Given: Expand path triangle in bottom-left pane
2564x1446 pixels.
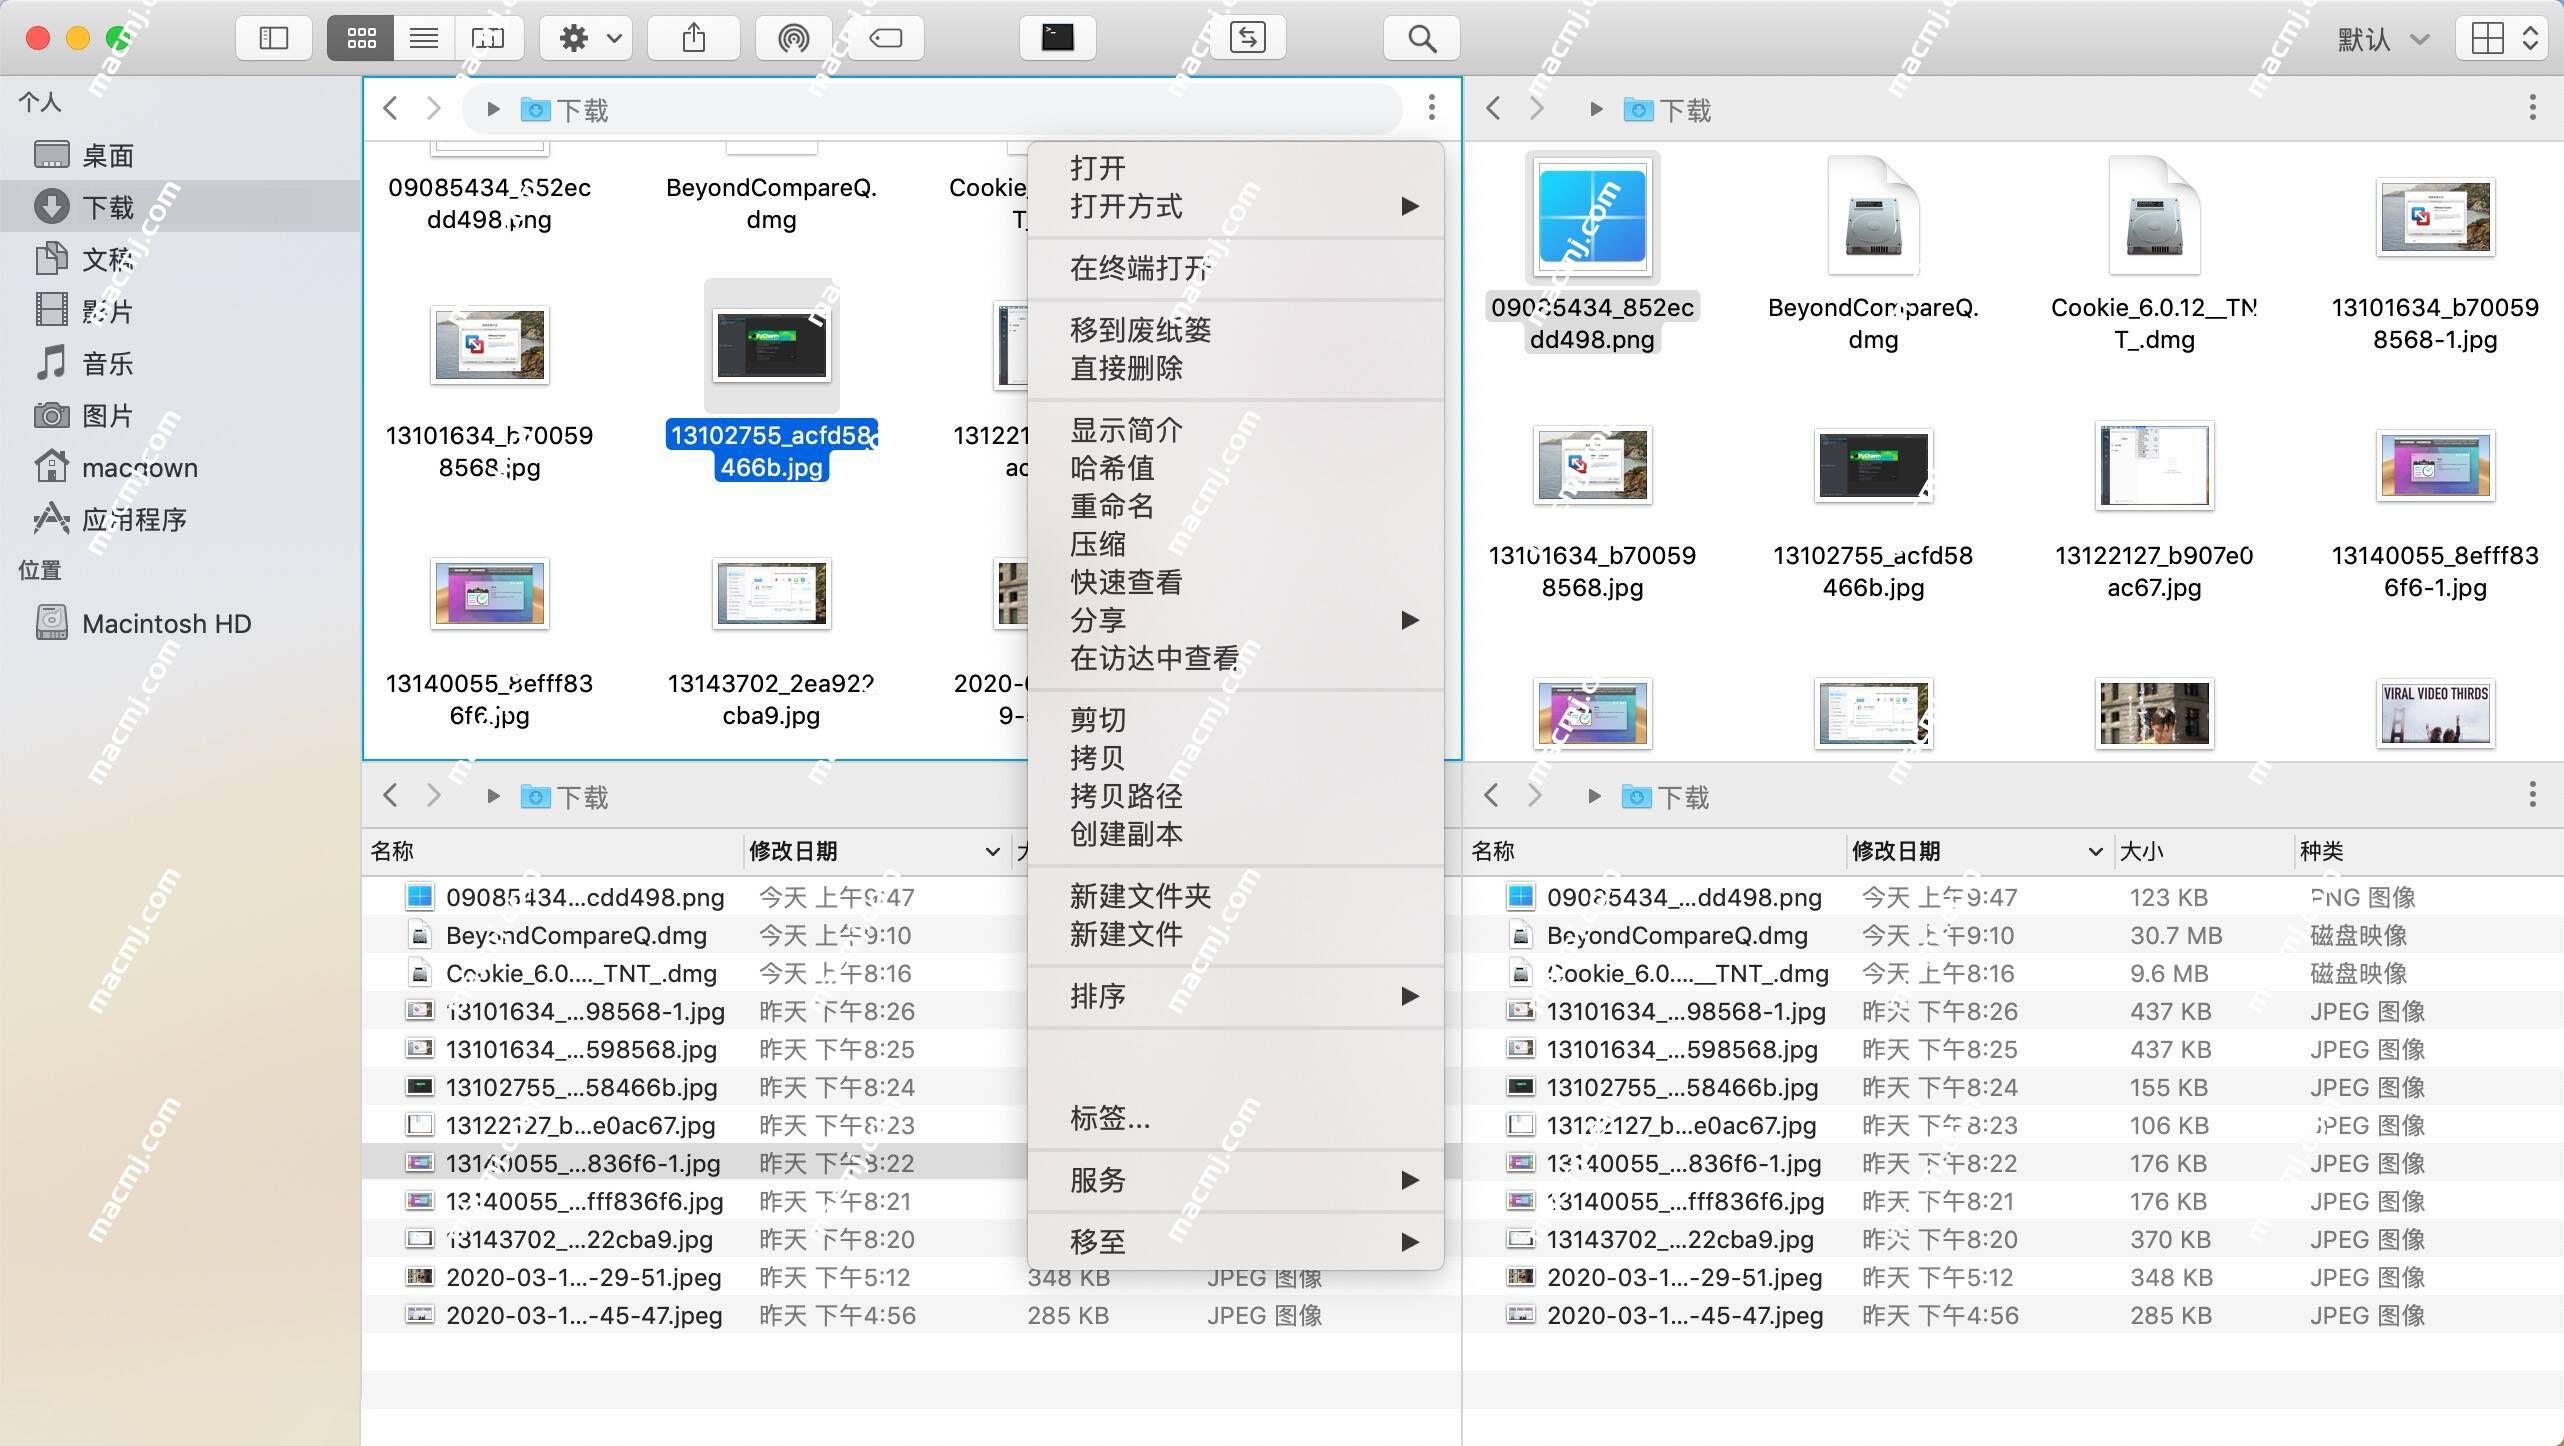Looking at the screenshot, I should point(493,796).
